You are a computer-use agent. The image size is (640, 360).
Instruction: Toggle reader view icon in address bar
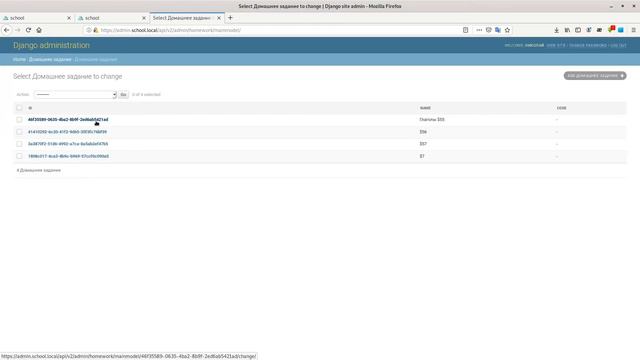pos(465,30)
